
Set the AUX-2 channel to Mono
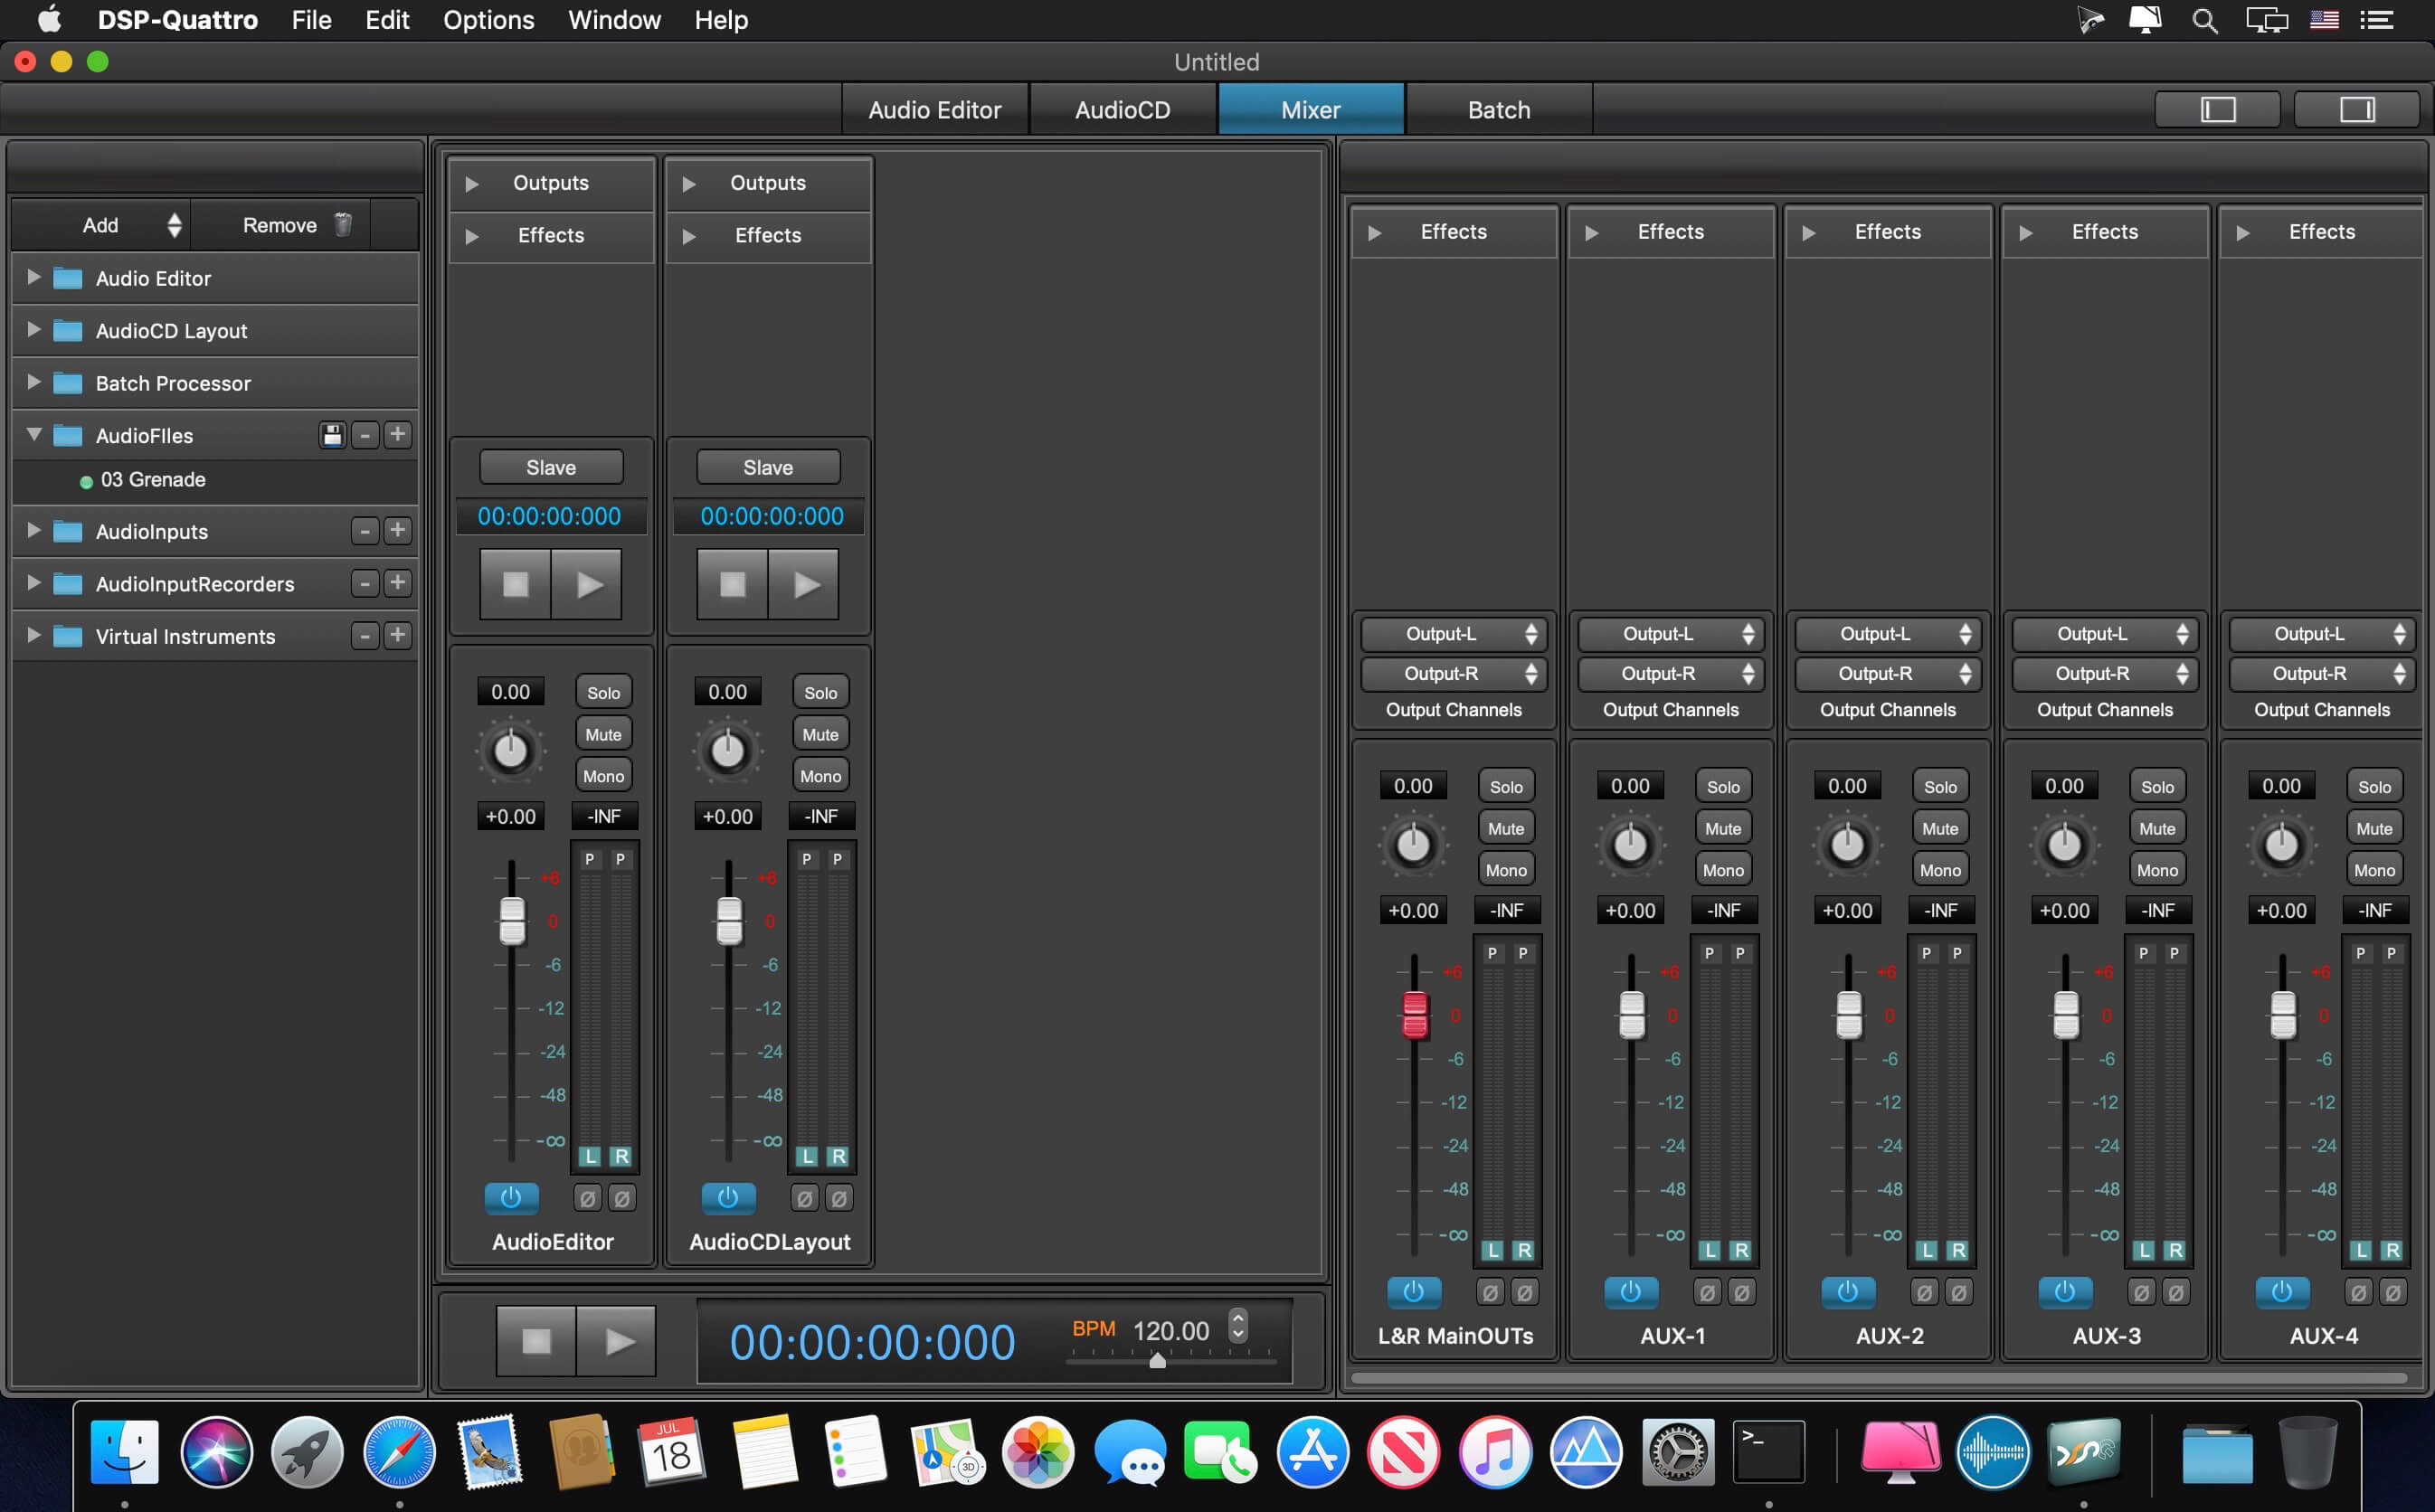[x=1940, y=870]
